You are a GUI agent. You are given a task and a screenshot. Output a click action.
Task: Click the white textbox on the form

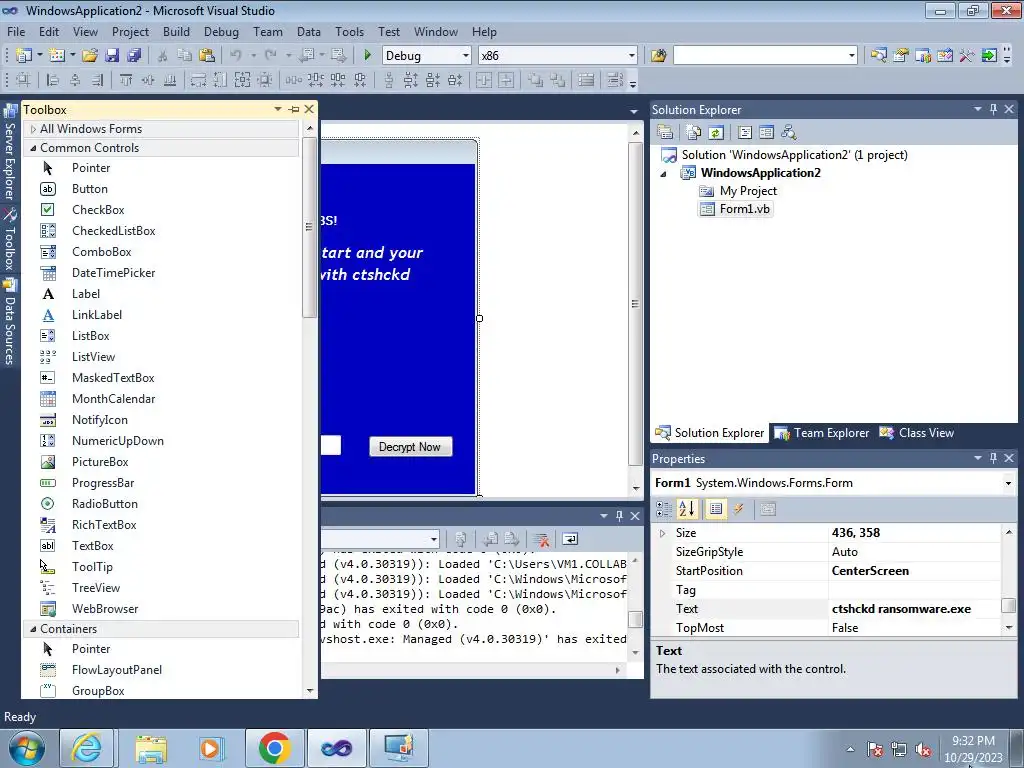[x=331, y=445]
